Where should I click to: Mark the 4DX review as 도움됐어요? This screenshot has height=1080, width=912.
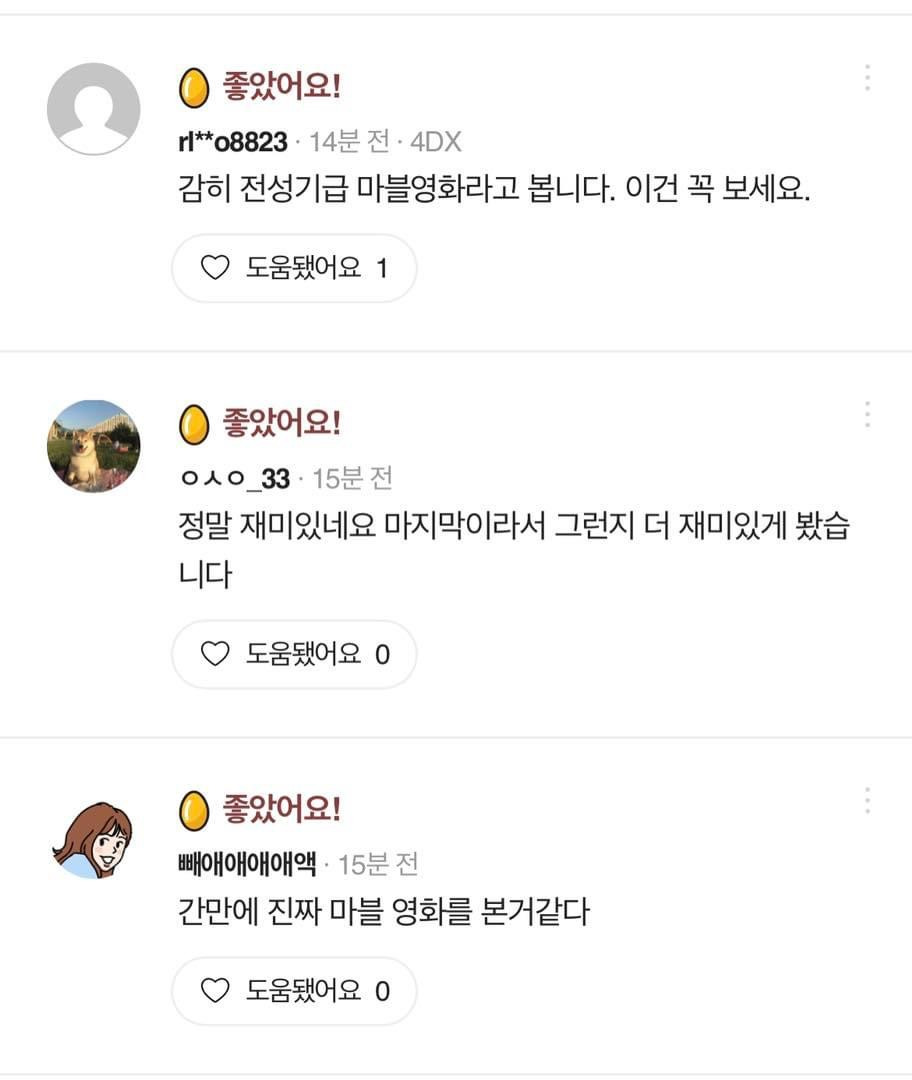(x=294, y=268)
